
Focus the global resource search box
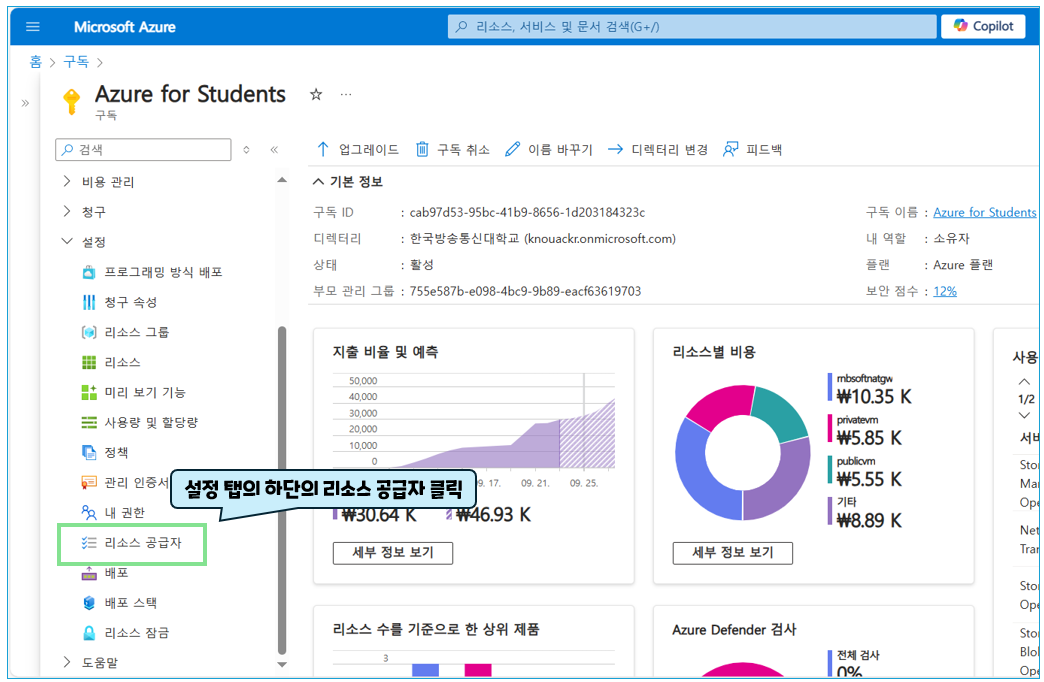(692, 27)
